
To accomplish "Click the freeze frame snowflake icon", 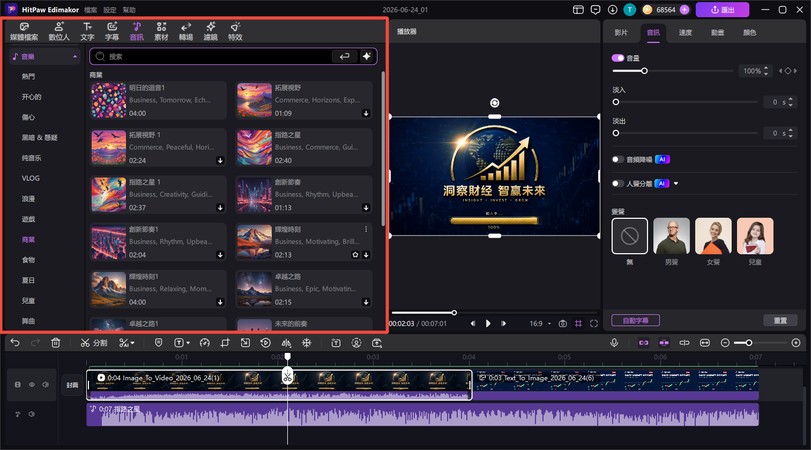I will click(x=307, y=343).
